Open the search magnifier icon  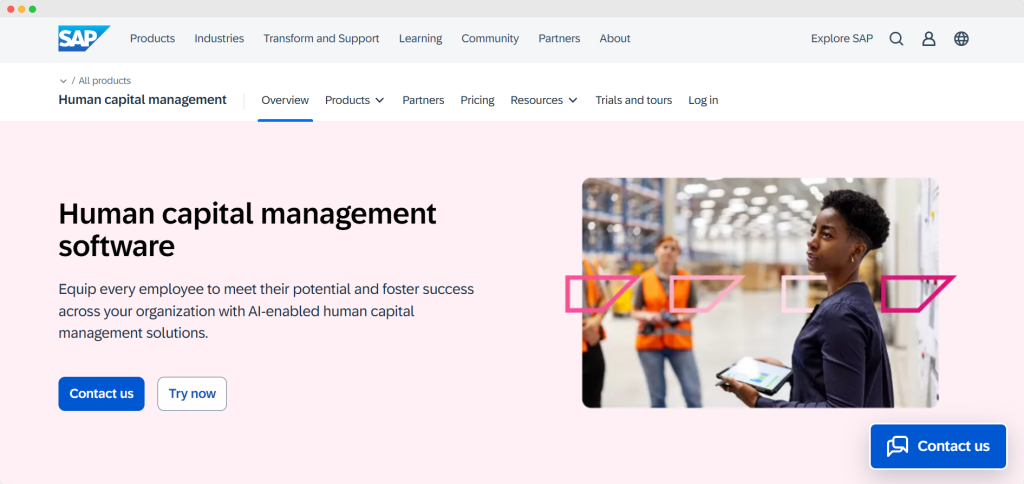click(x=896, y=39)
